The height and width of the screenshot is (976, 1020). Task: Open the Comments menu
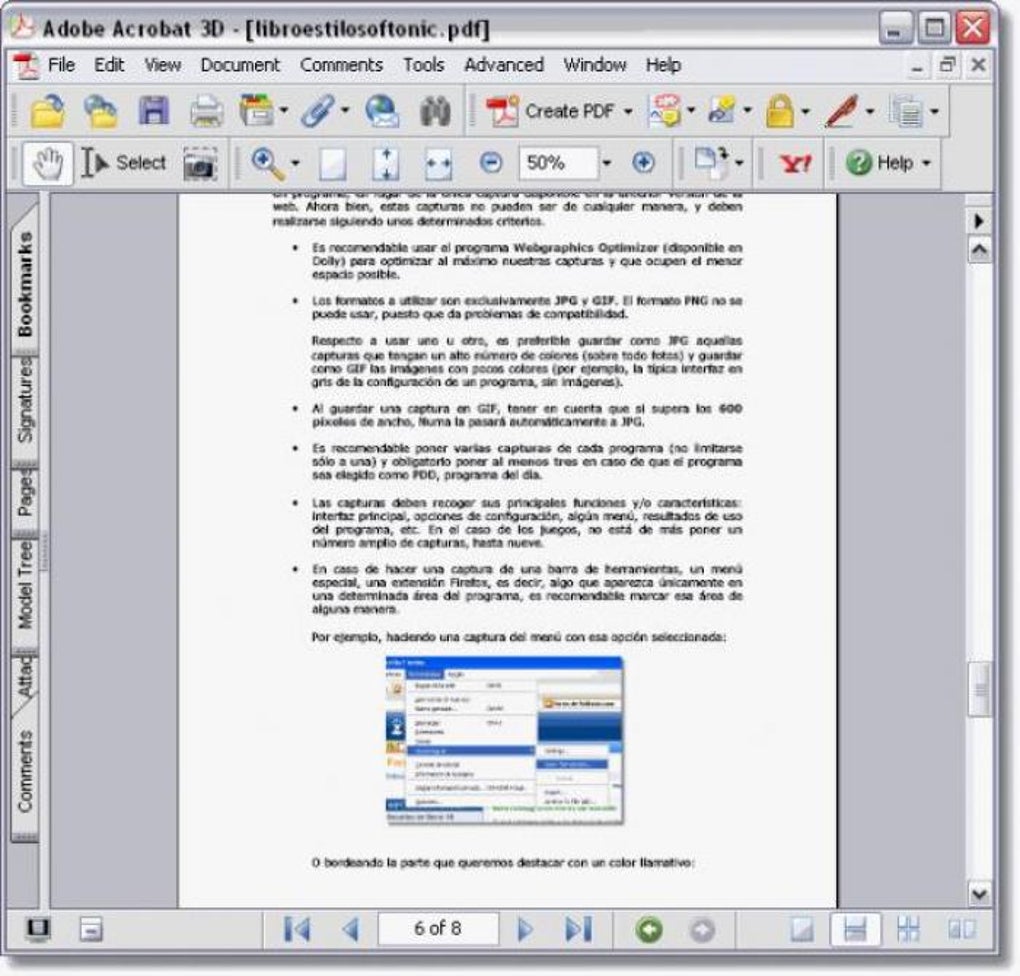coord(342,65)
